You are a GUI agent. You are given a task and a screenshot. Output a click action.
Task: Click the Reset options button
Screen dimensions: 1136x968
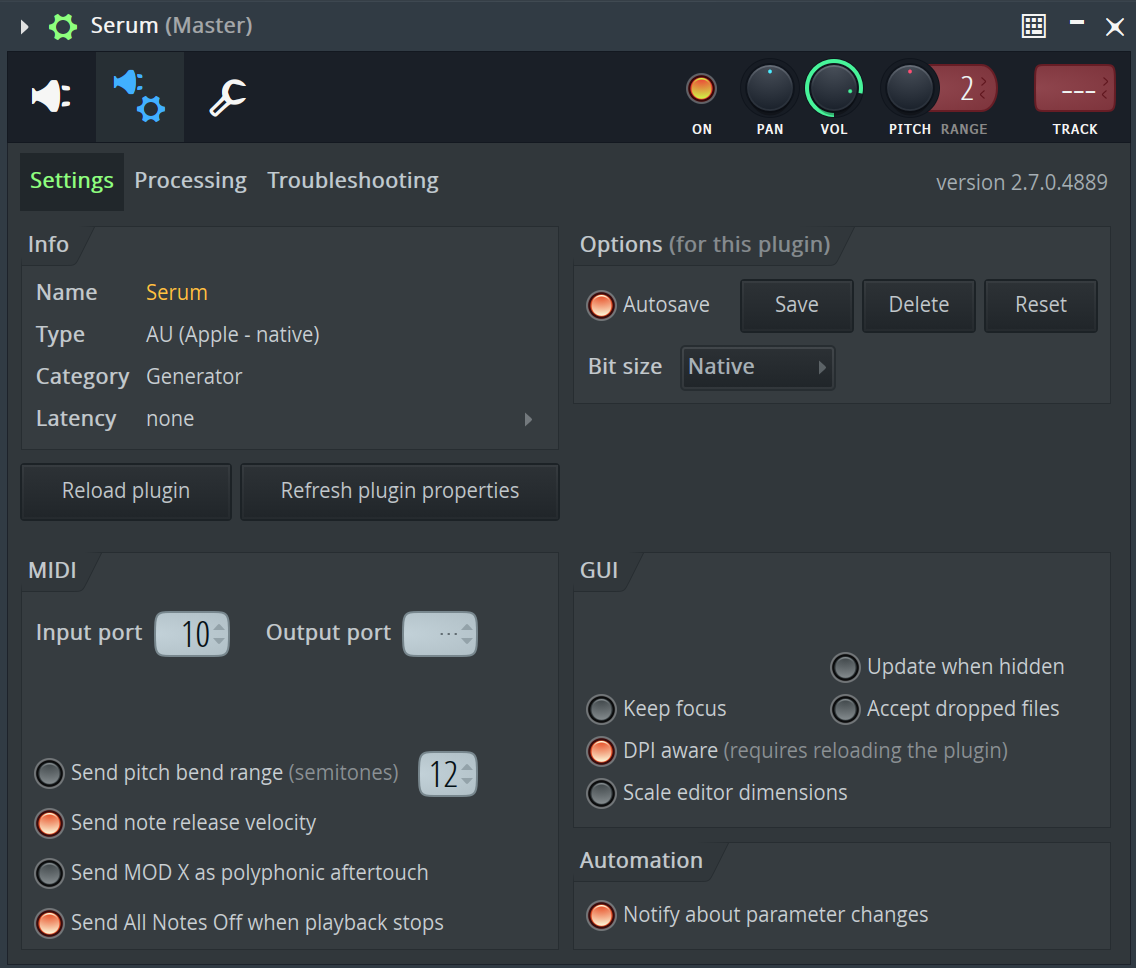pos(1041,305)
